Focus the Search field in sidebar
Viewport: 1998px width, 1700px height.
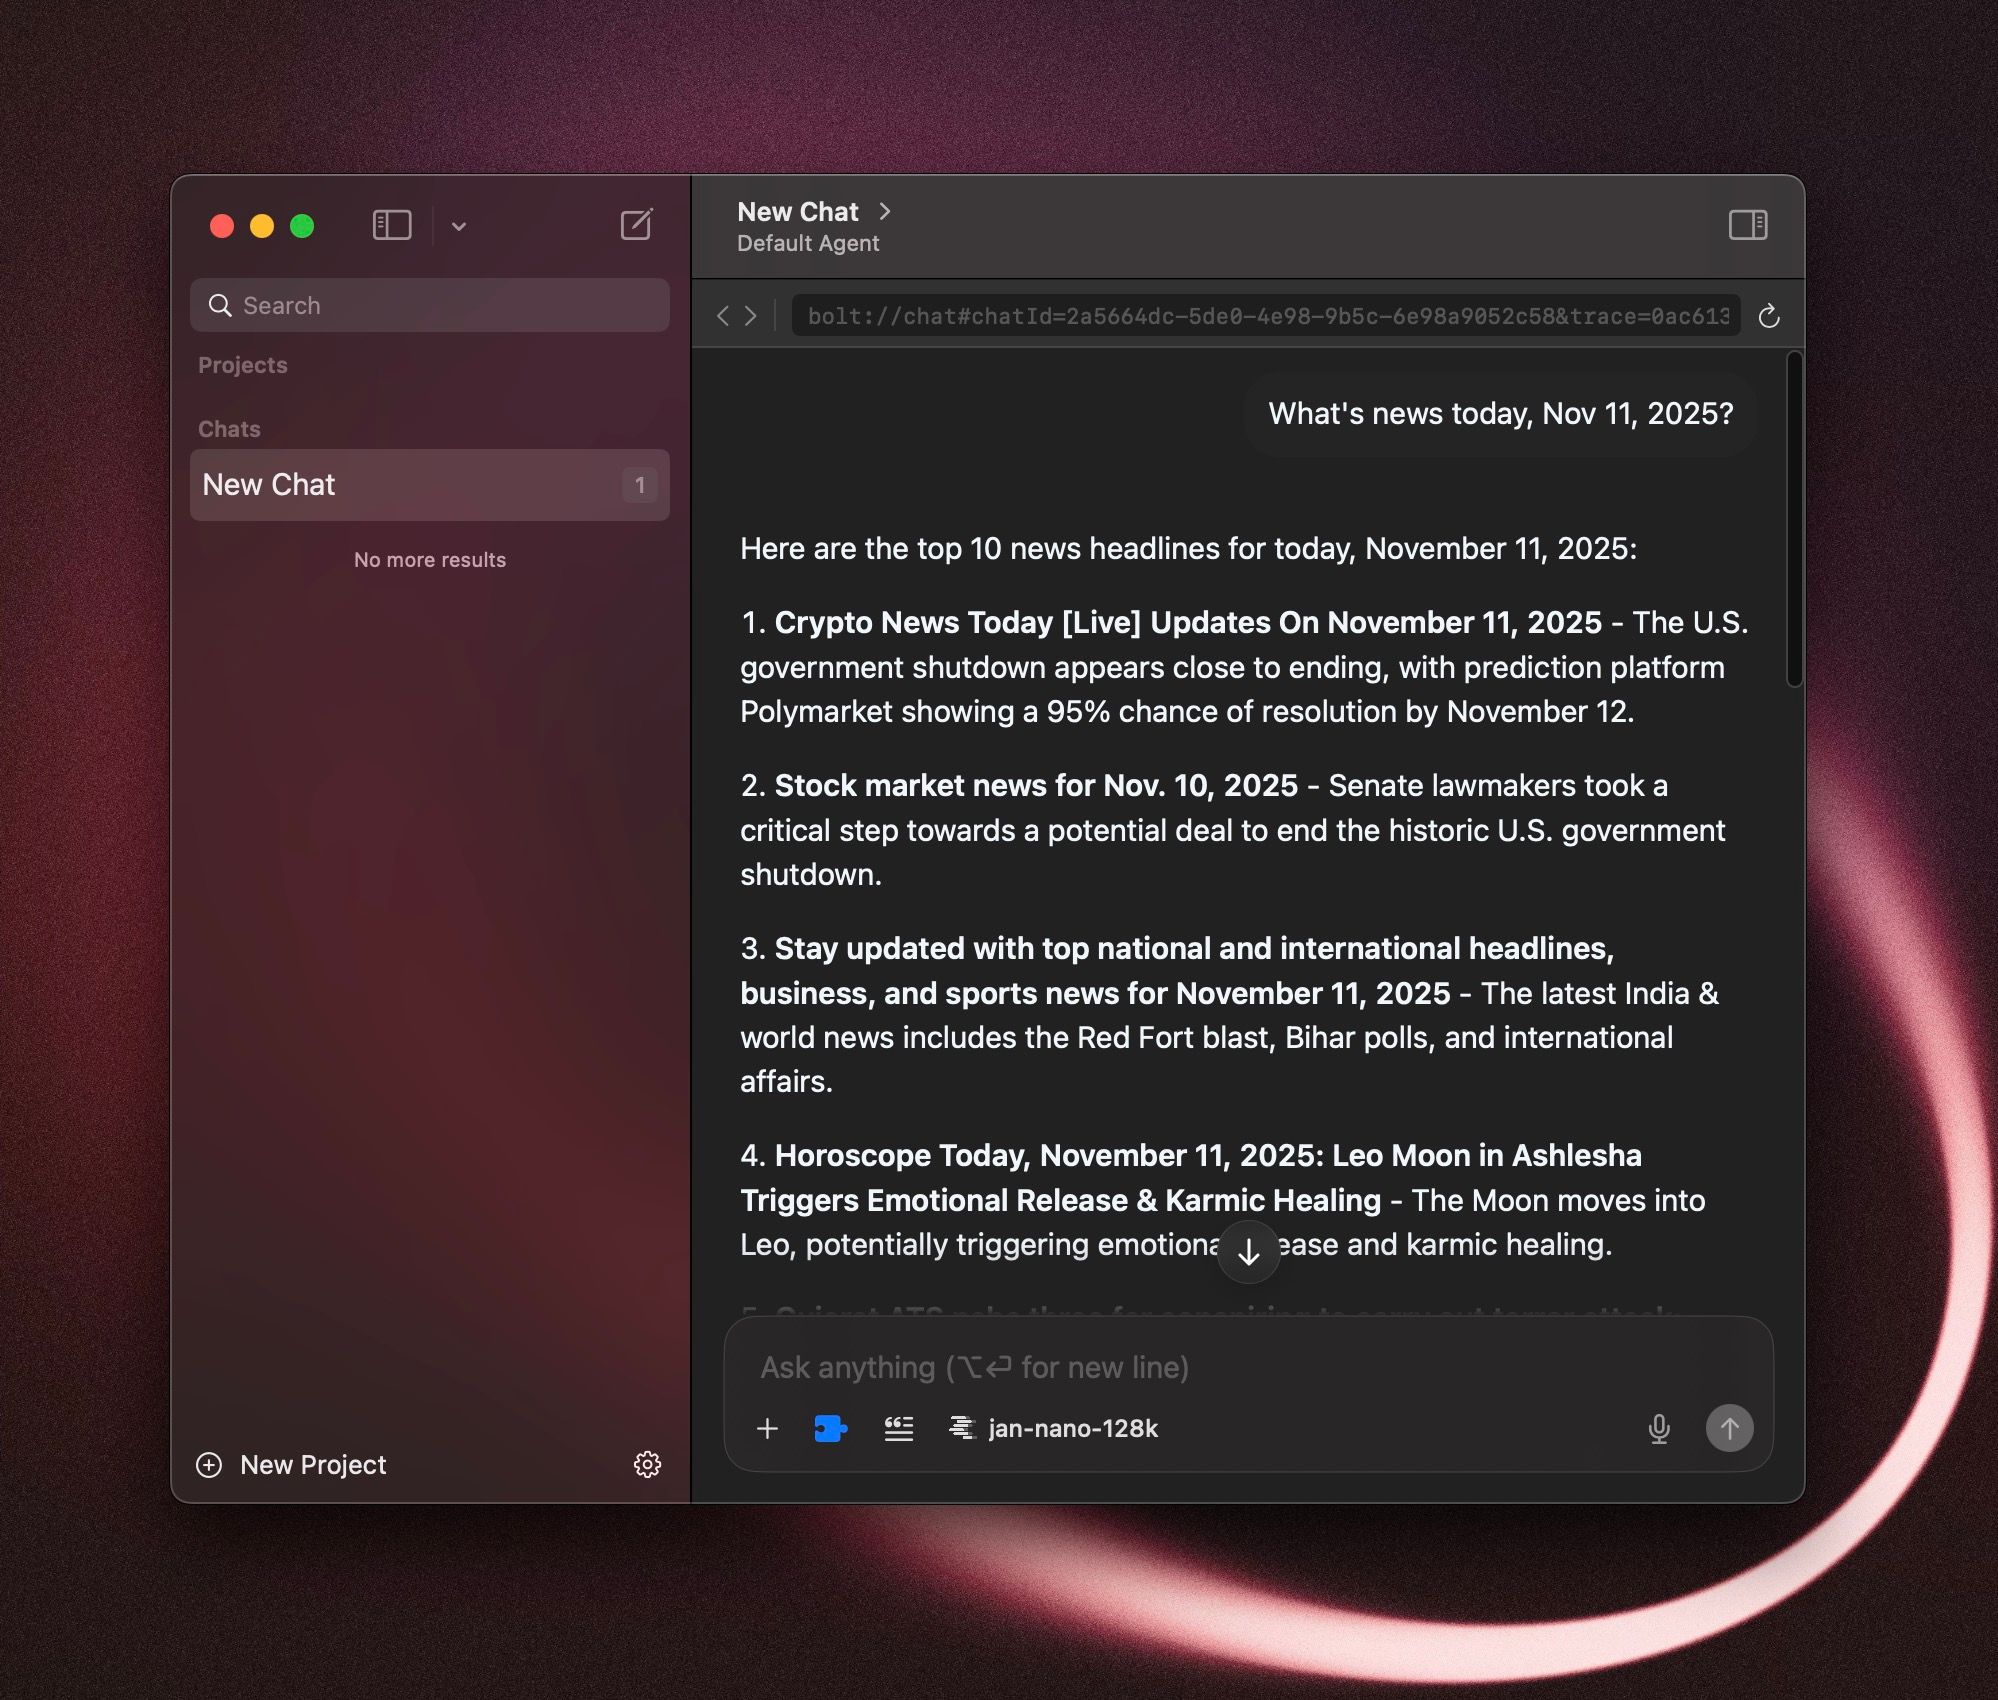coord(430,305)
